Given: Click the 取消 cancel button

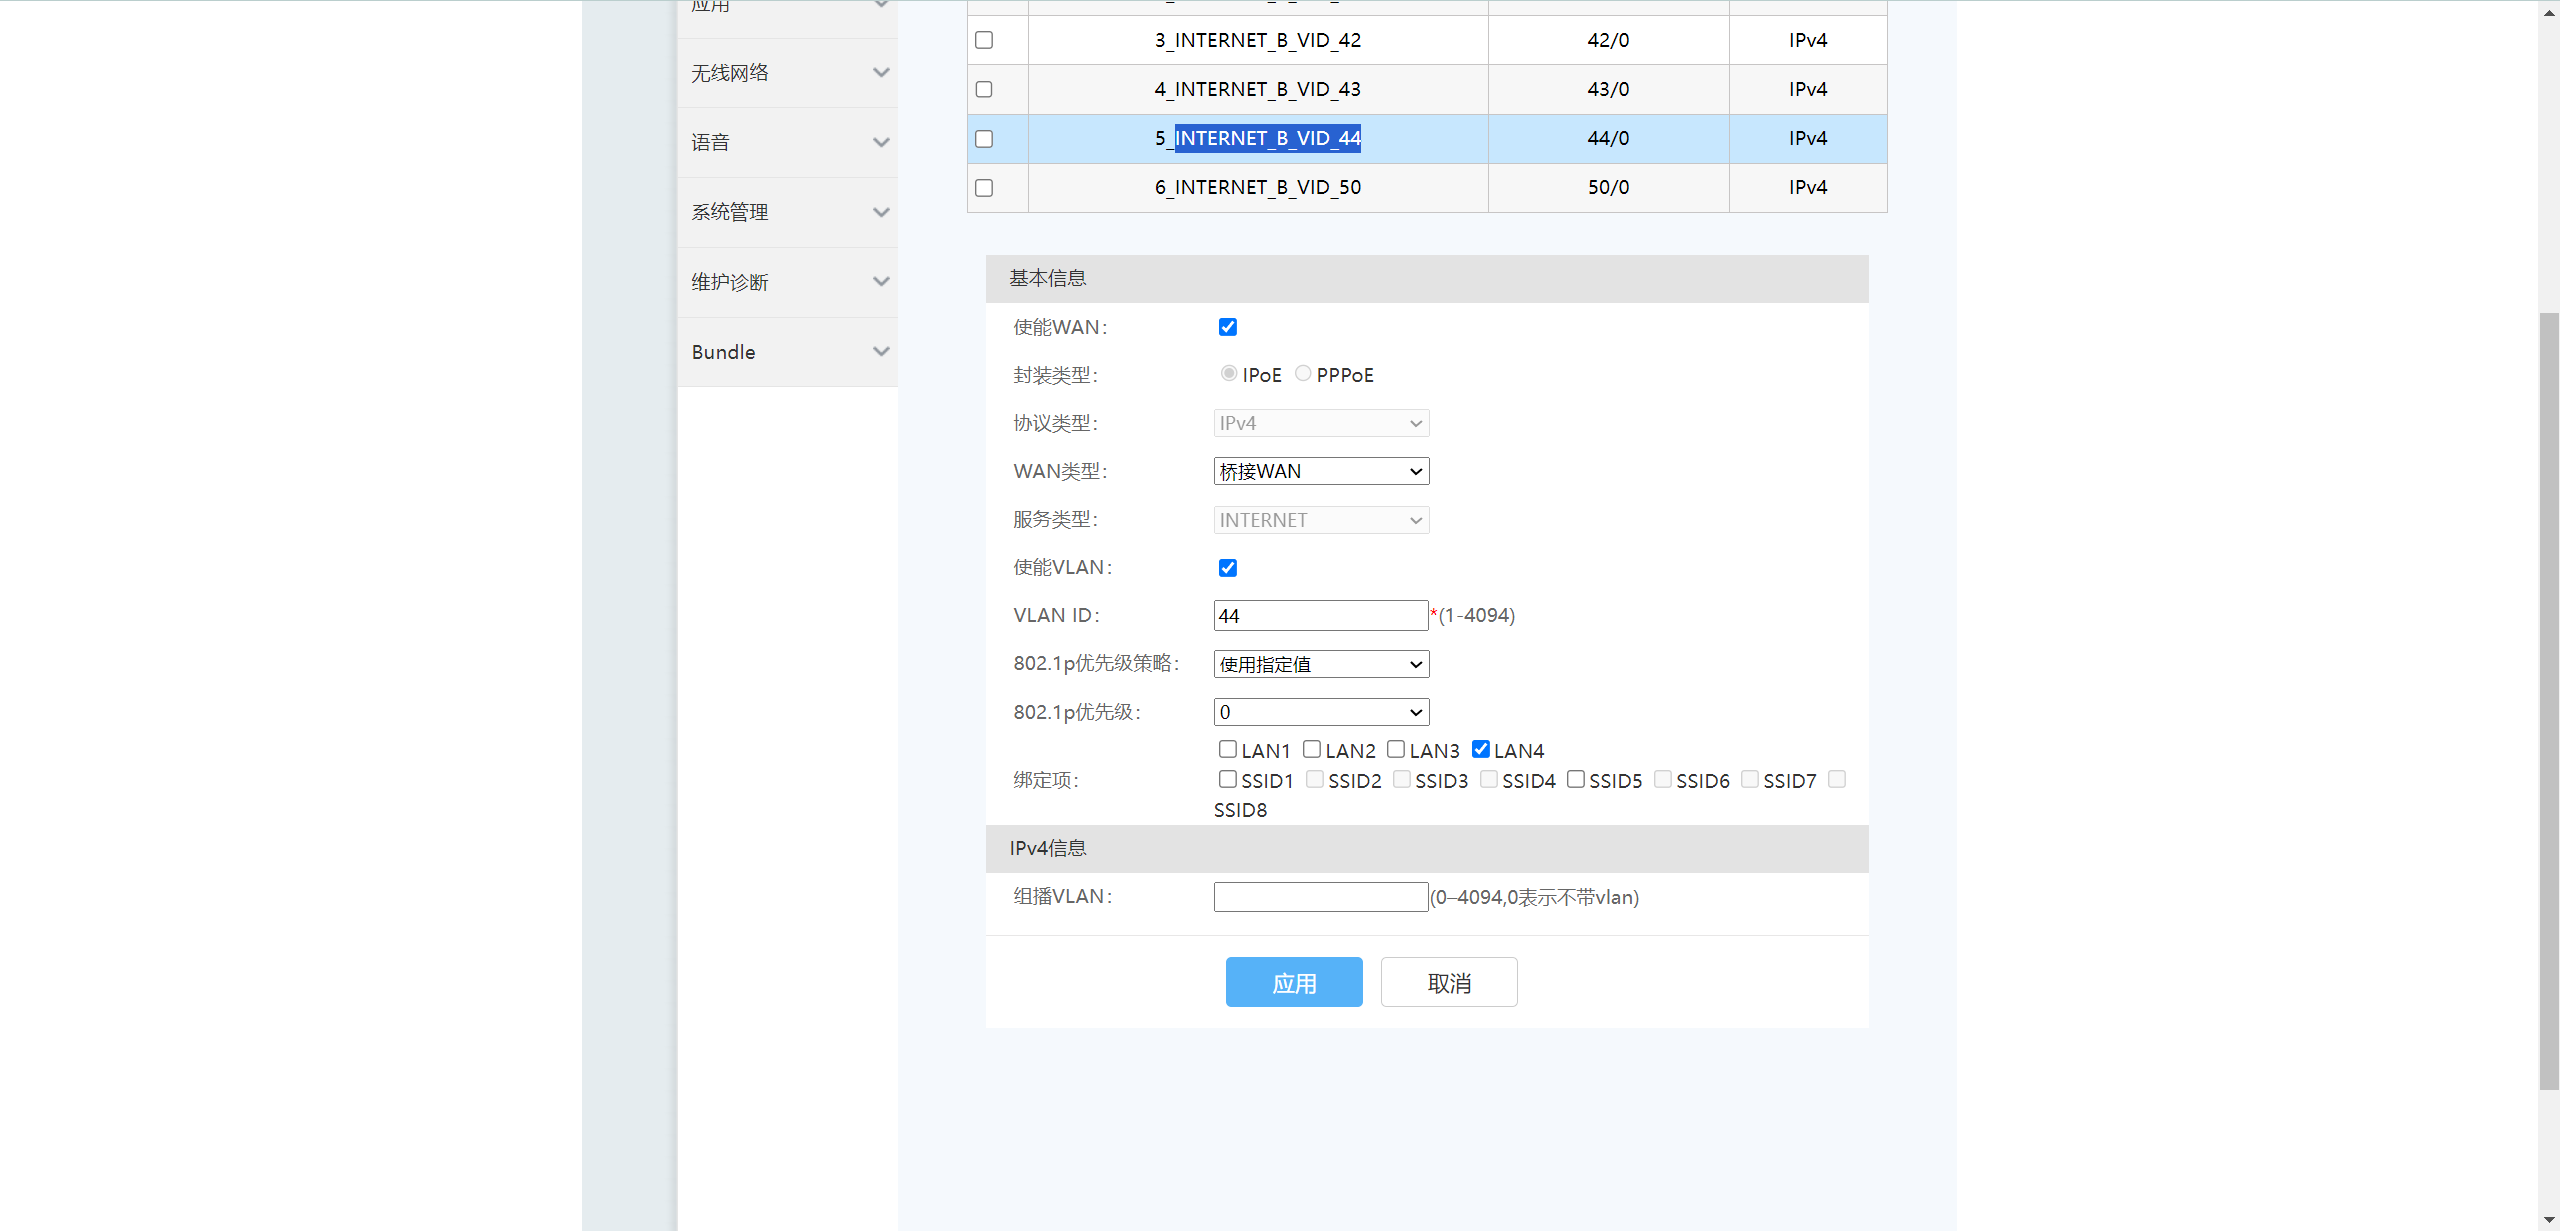Looking at the screenshot, I should point(1448,982).
